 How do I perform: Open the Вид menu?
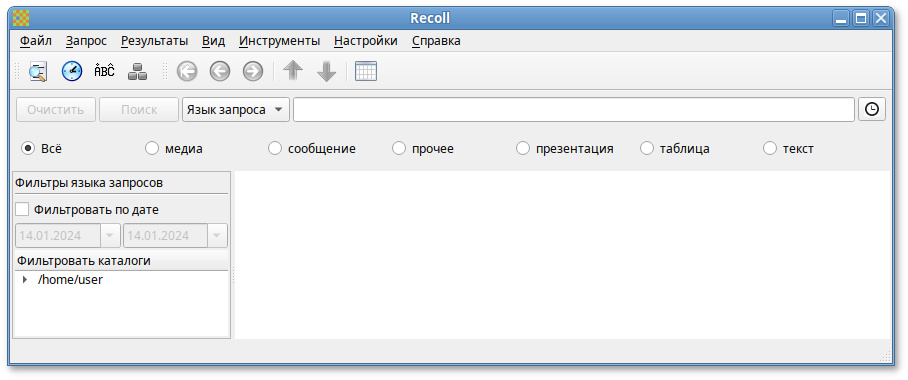pyautogui.click(x=214, y=41)
